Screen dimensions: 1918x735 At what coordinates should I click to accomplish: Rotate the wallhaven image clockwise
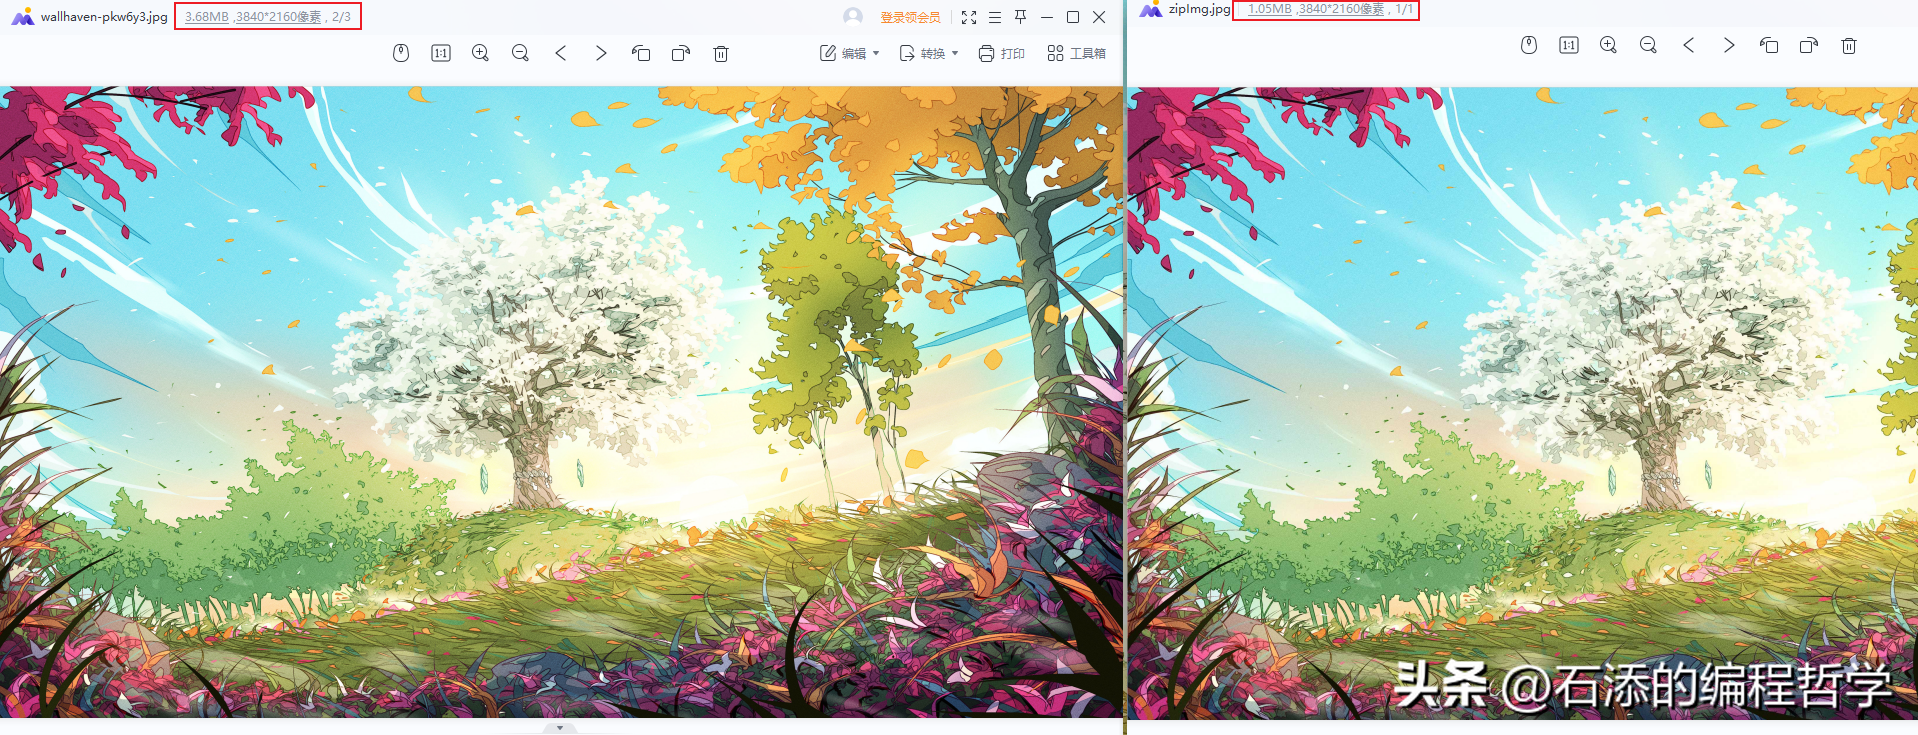pyautogui.click(x=681, y=53)
